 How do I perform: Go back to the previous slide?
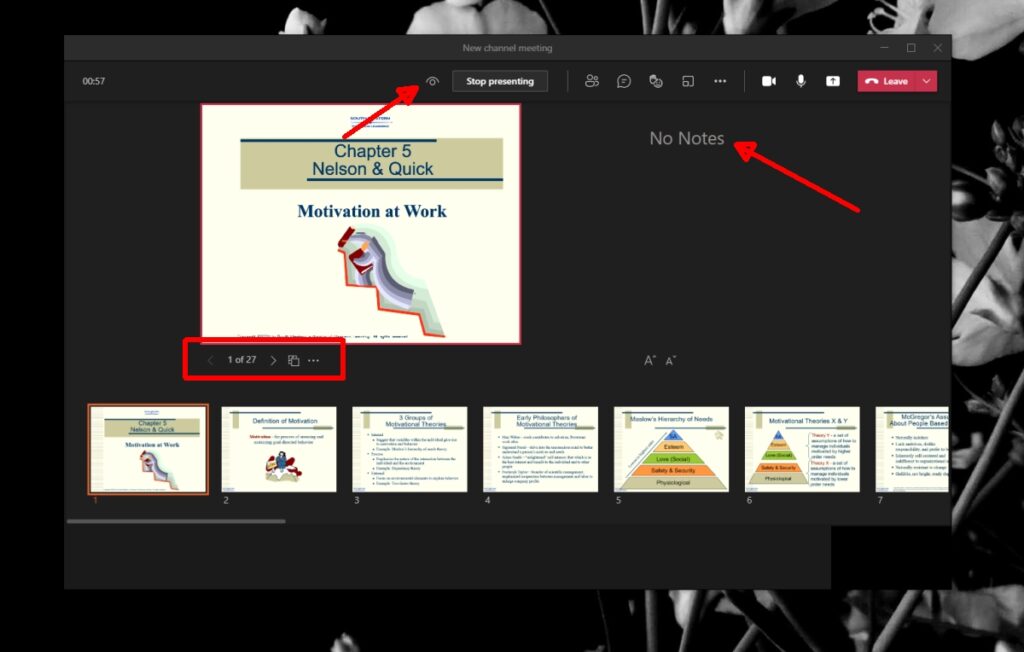210,359
